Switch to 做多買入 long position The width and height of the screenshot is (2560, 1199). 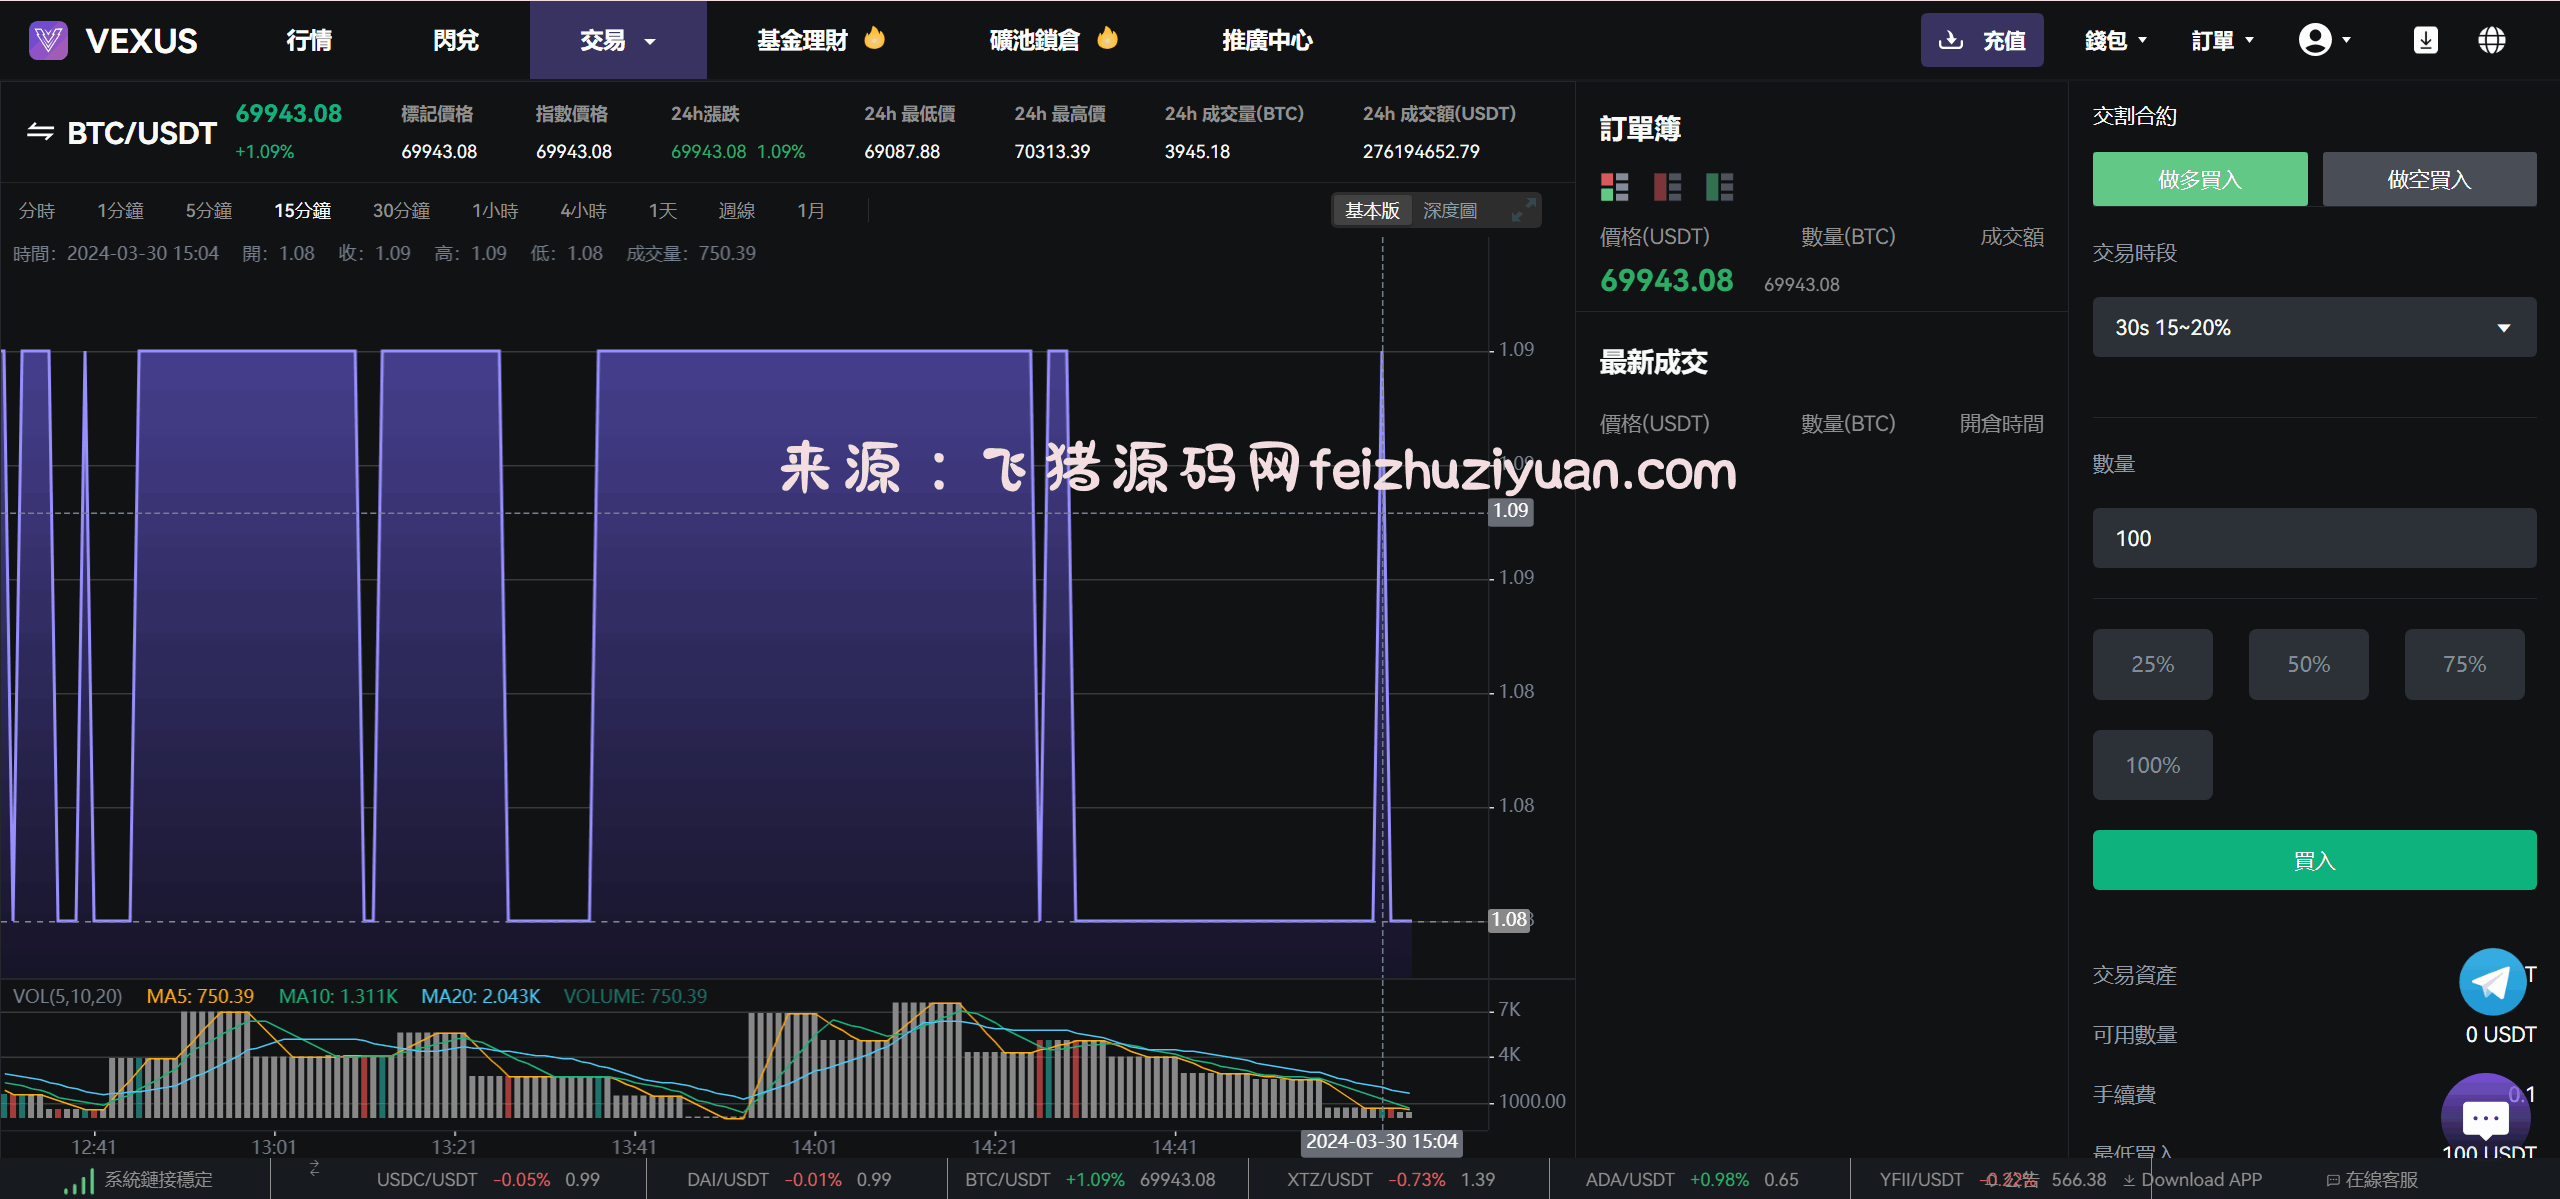tap(2199, 180)
